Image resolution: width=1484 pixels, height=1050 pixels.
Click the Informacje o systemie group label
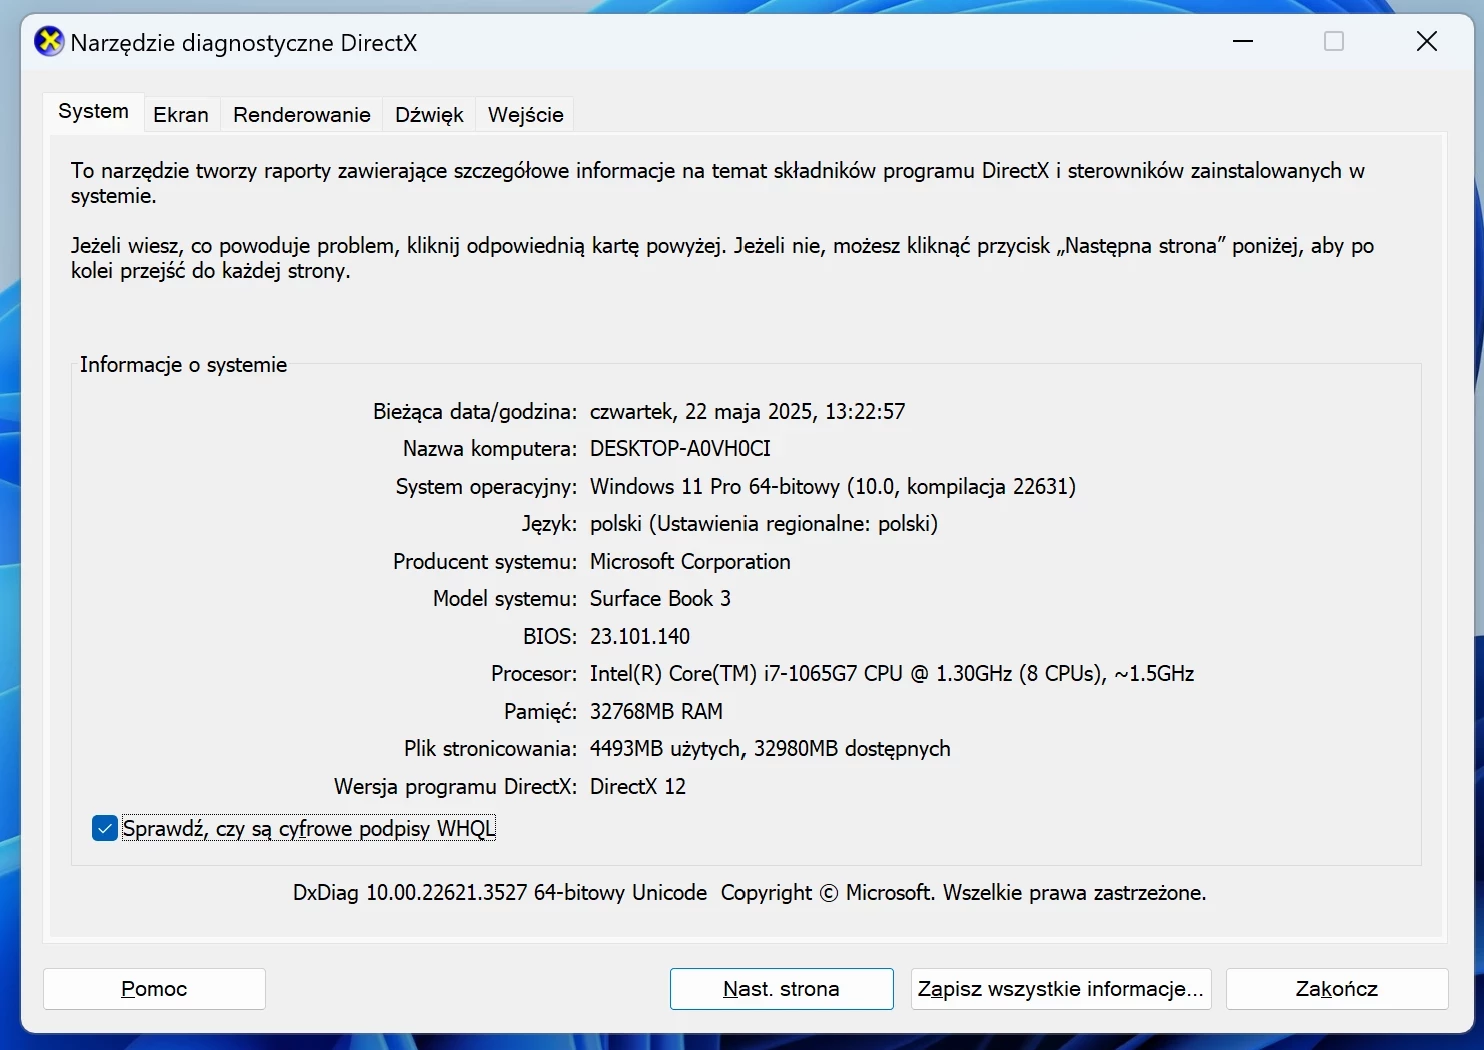pyautogui.click(x=183, y=365)
